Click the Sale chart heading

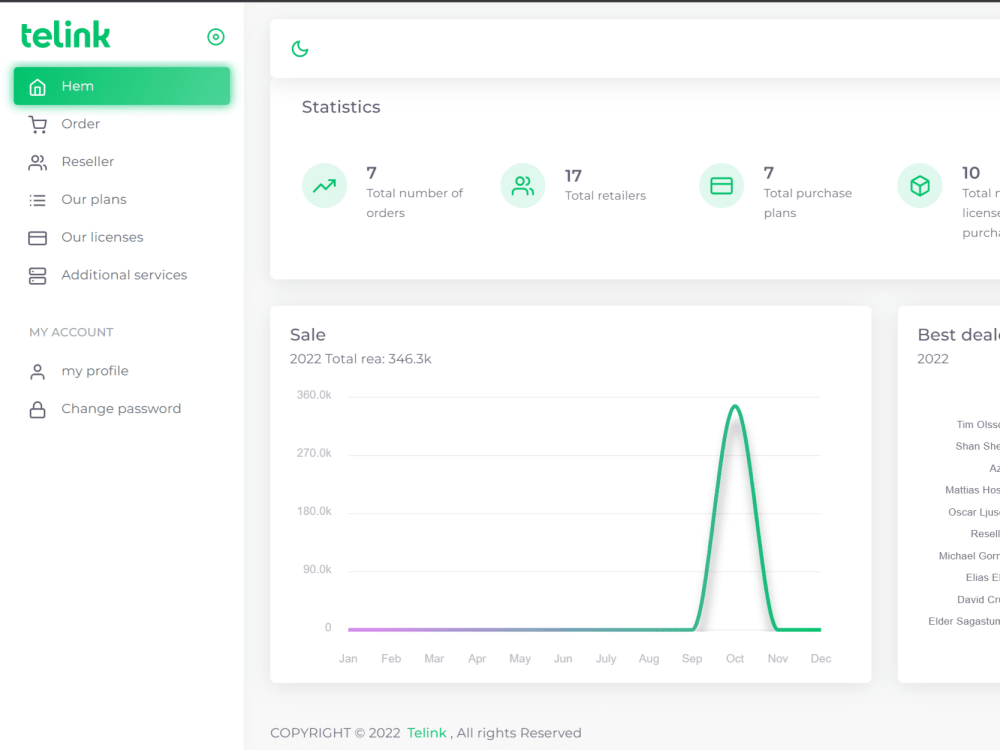point(307,335)
